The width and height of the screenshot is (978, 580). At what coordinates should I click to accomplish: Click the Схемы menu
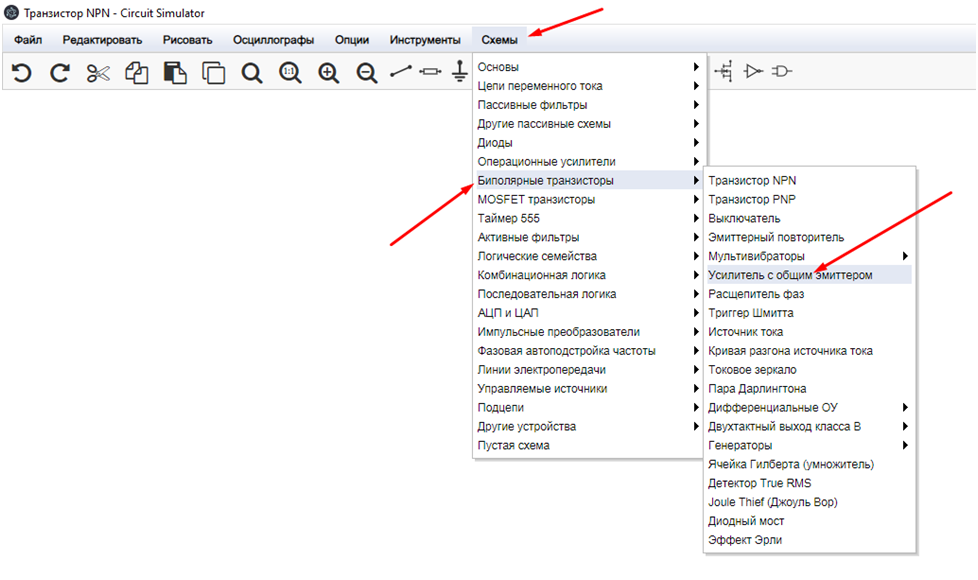click(500, 40)
